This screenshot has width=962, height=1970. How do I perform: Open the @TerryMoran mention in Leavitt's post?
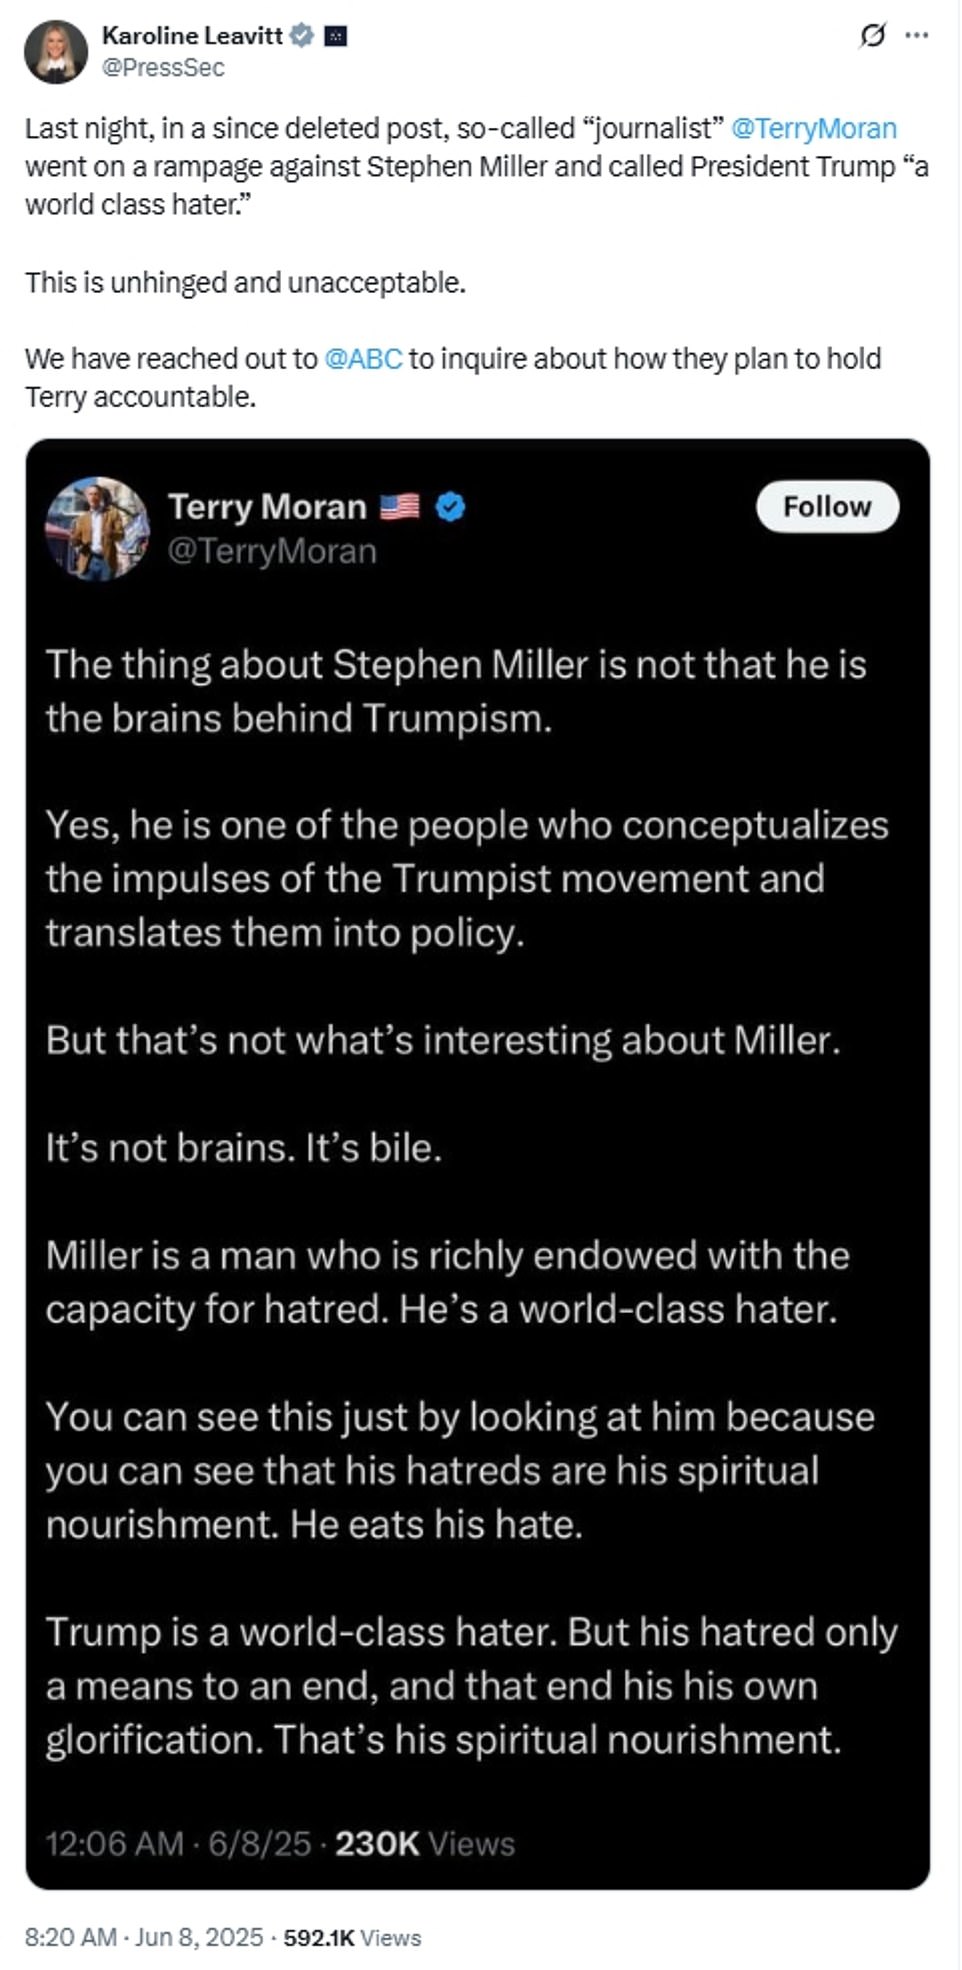tap(813, 129)
